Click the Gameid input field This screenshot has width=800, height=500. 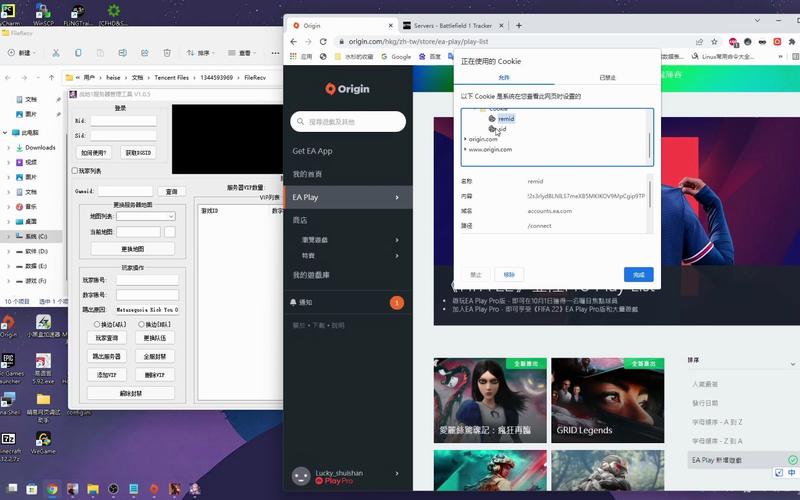pos(126,191)
